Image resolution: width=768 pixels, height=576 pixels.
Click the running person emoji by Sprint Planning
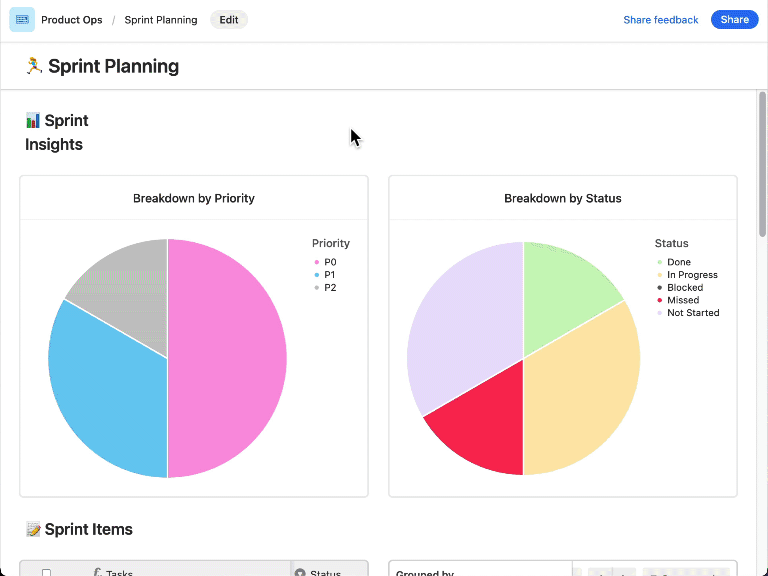[34, 66]
